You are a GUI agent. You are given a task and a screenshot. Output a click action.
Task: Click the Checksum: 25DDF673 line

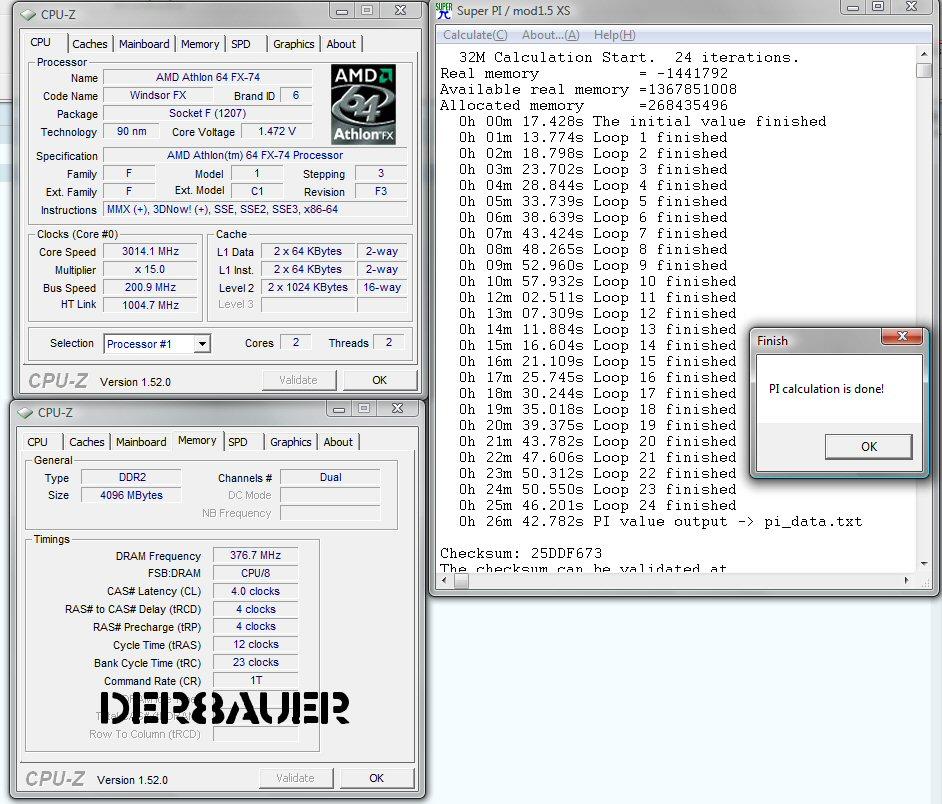521,553
